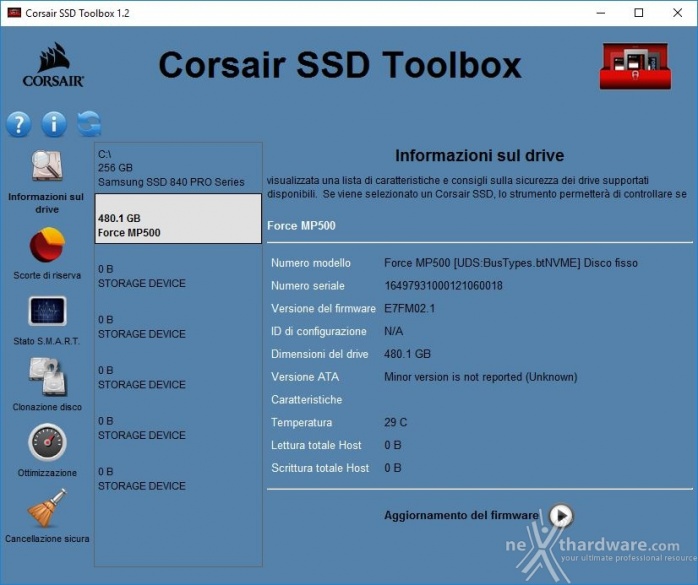Click Dimensioni del drive value 480.1 GB
Image resolution: width=698 pixels, height=585 pixels.
click(407, 354)
